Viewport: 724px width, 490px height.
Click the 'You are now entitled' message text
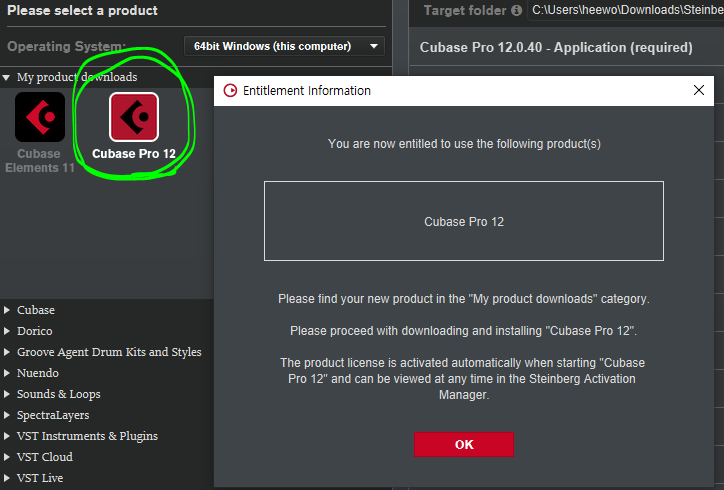(464, 144)
